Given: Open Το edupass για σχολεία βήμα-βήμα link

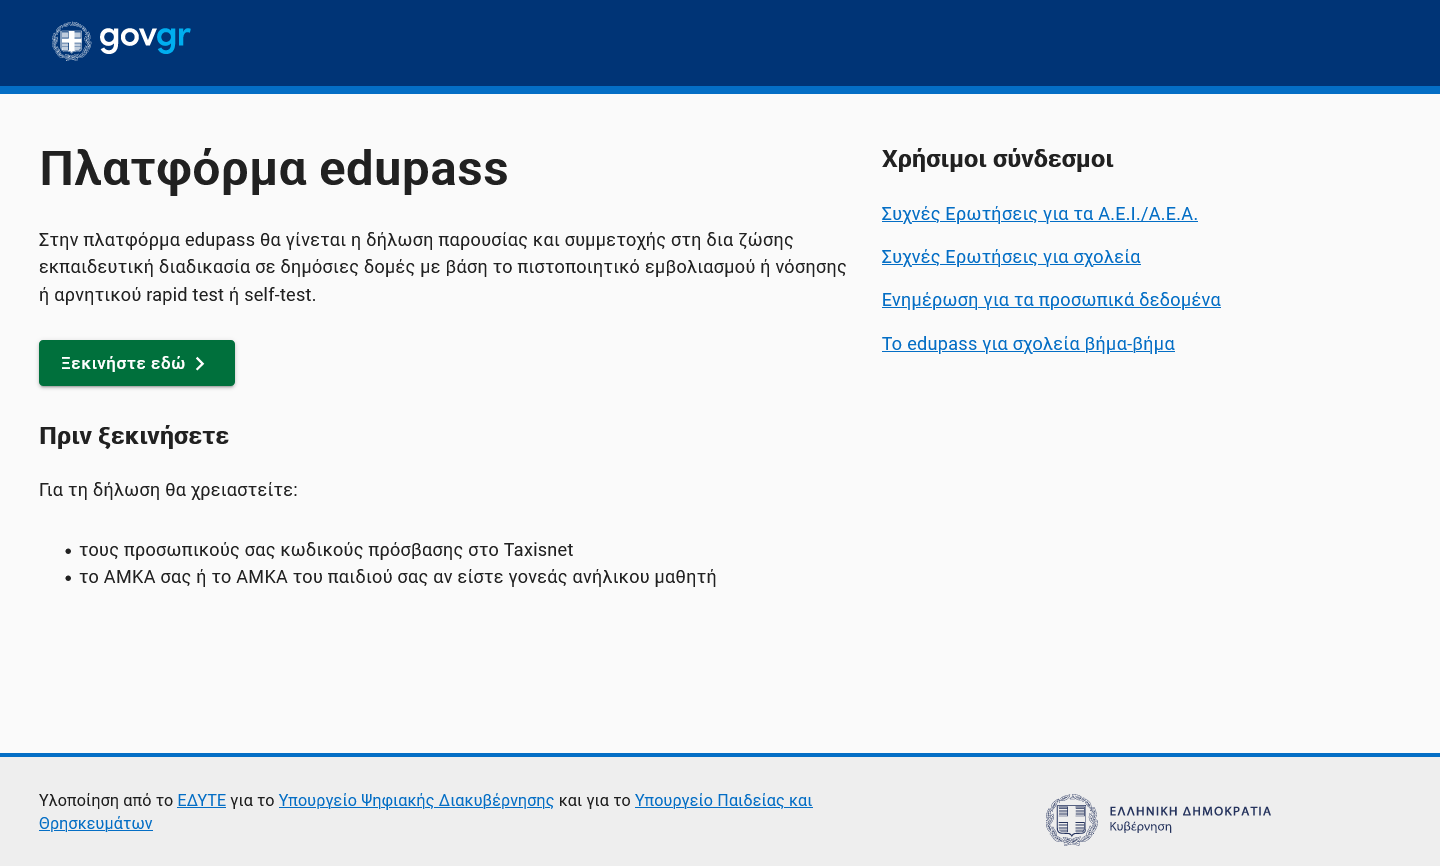Looking at the screenshot, I should point(1028,344).
